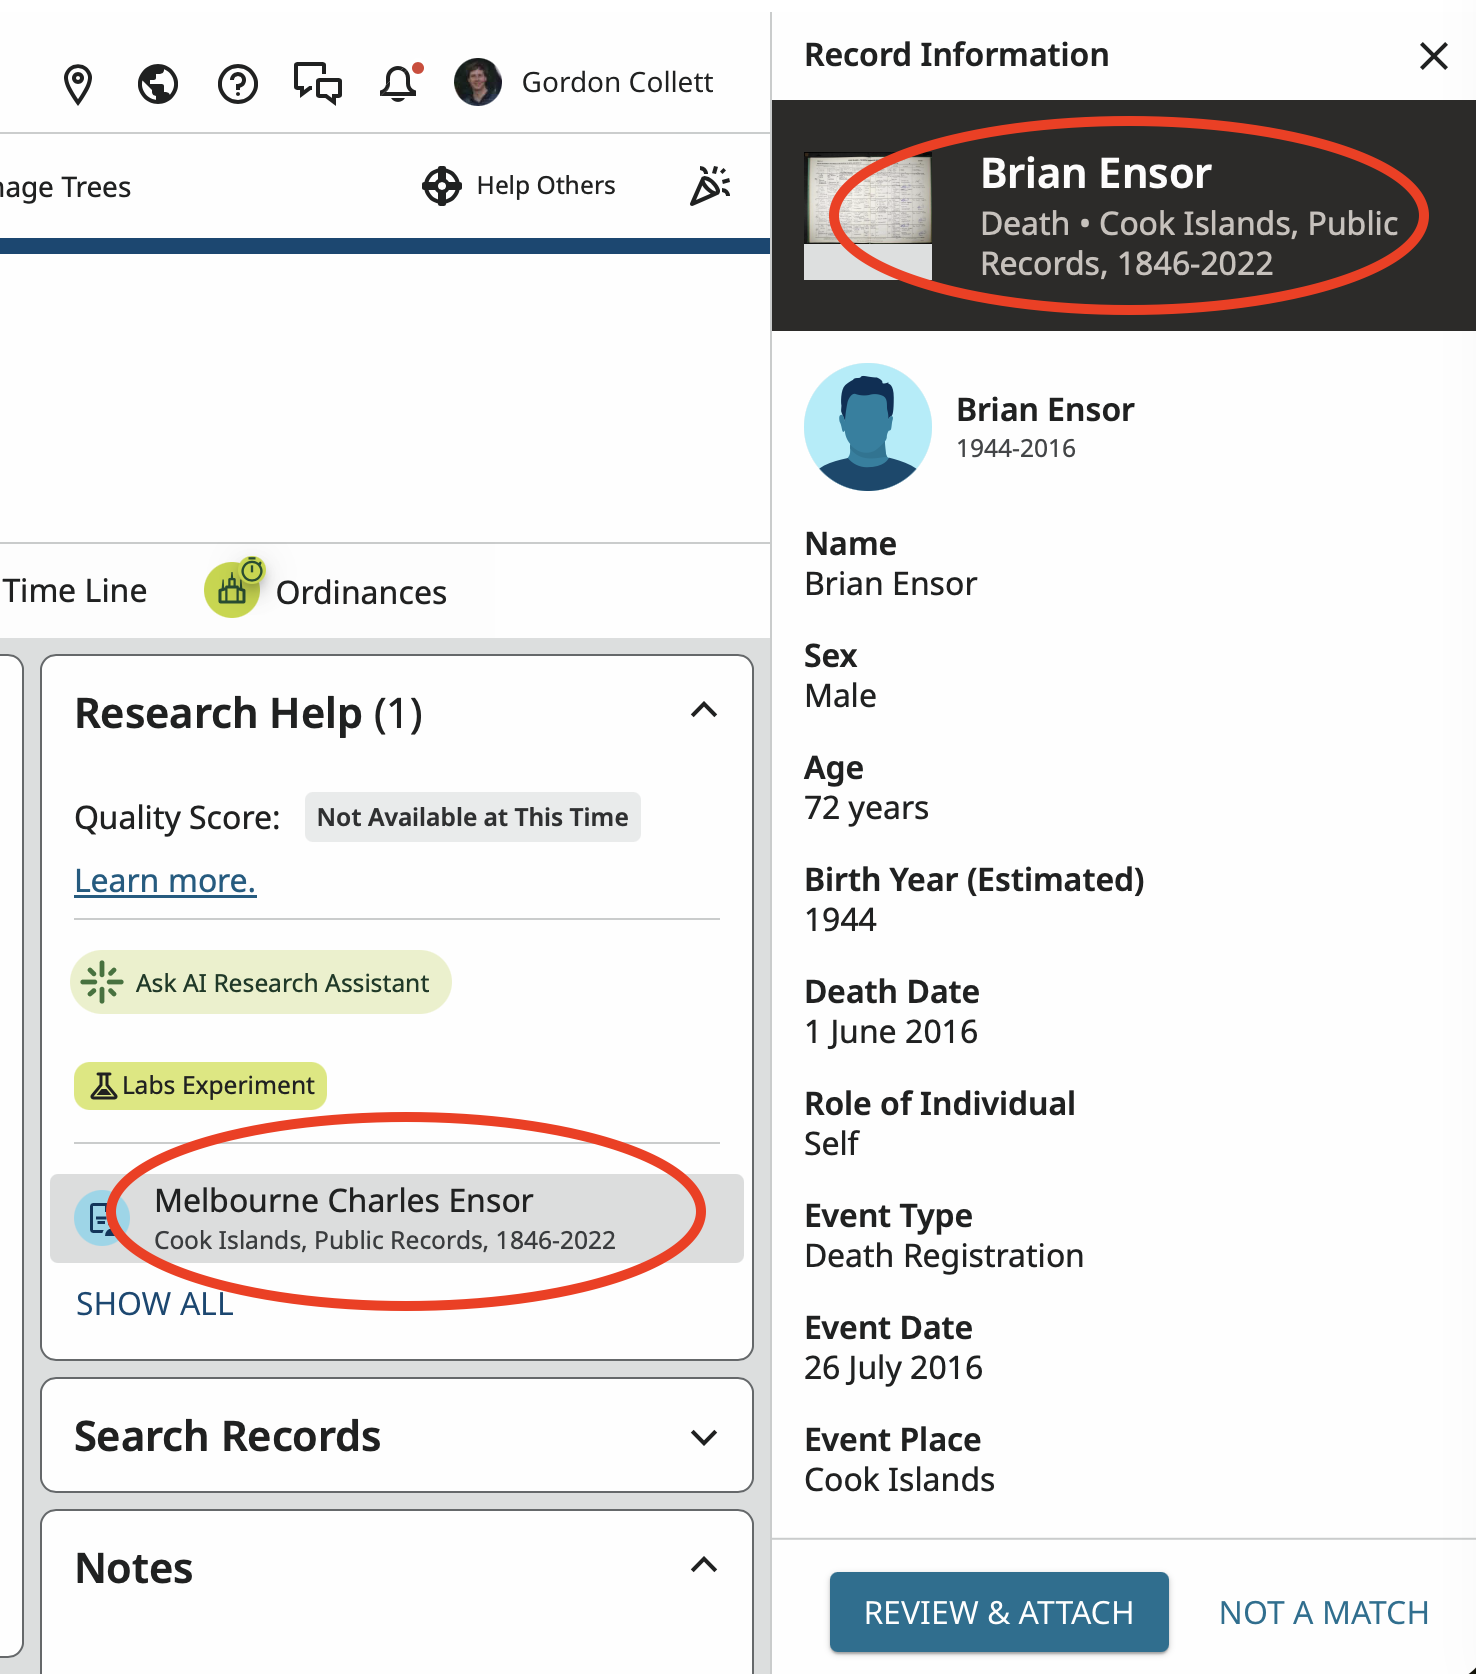Image resolution: width=1476 pixels, height=1674 pixels.
Task: Click the Notes heading
Action: [134, 1568]
